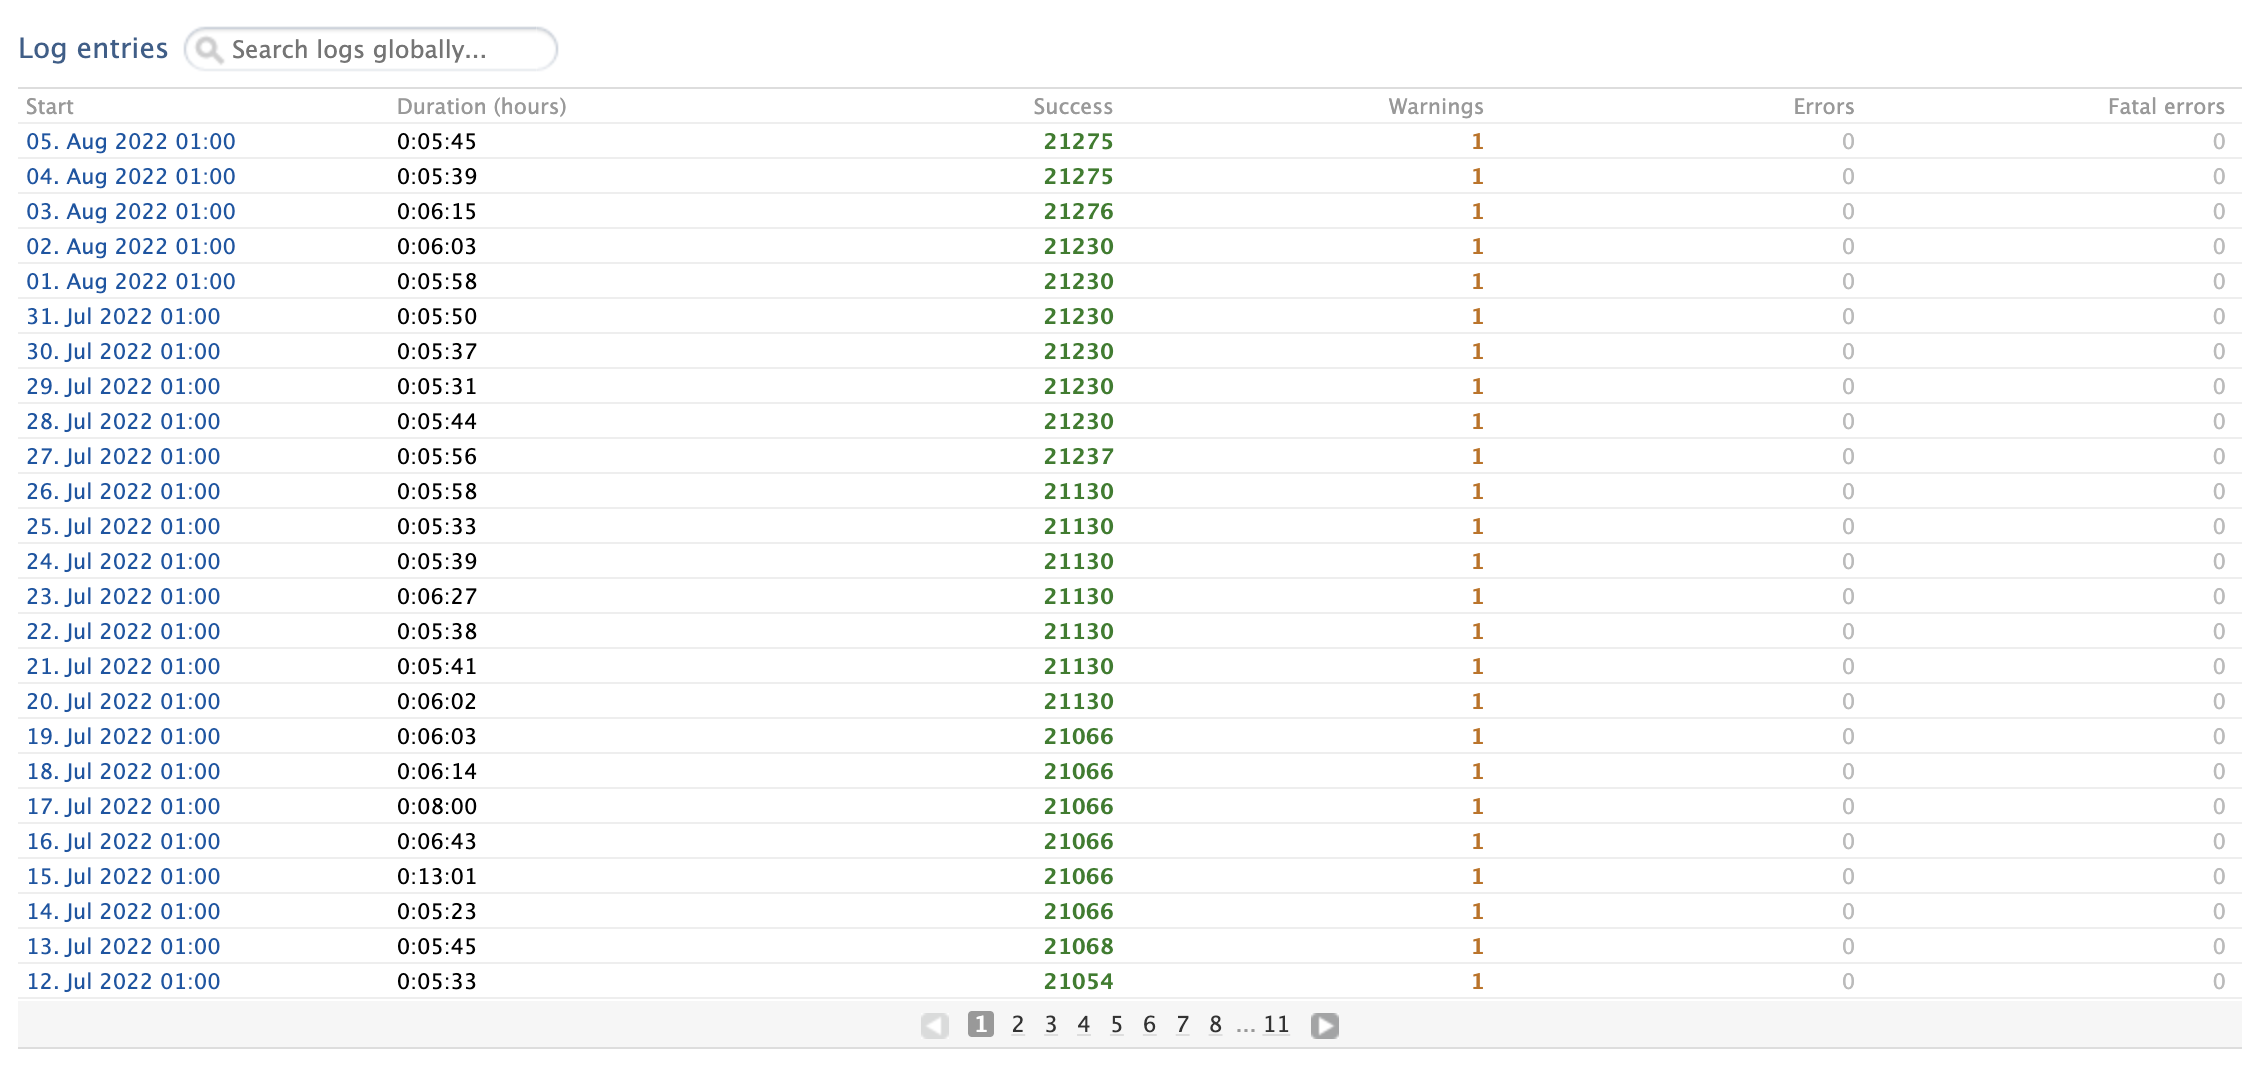Click the next page arrow icon
Viewport: 2266px width, 1072px height.
click(x=1325, y=1024)
